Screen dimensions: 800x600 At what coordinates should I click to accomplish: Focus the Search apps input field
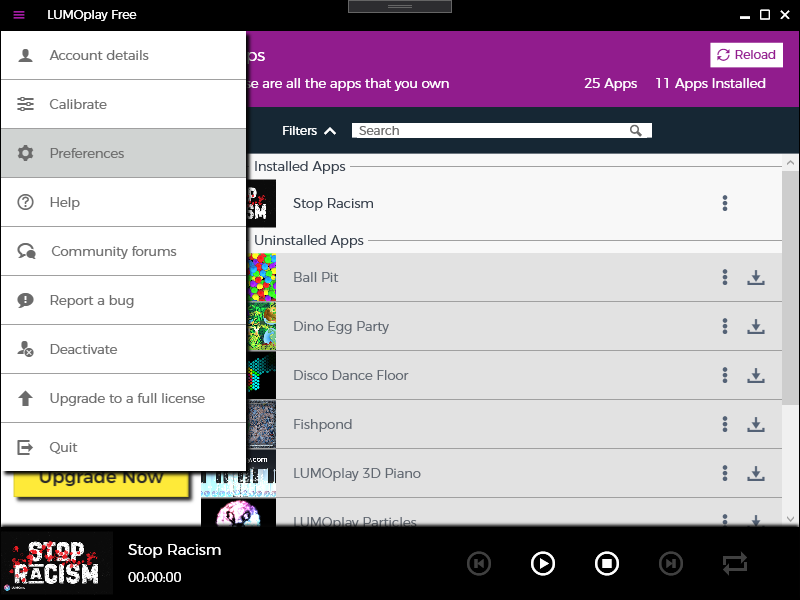501,131
